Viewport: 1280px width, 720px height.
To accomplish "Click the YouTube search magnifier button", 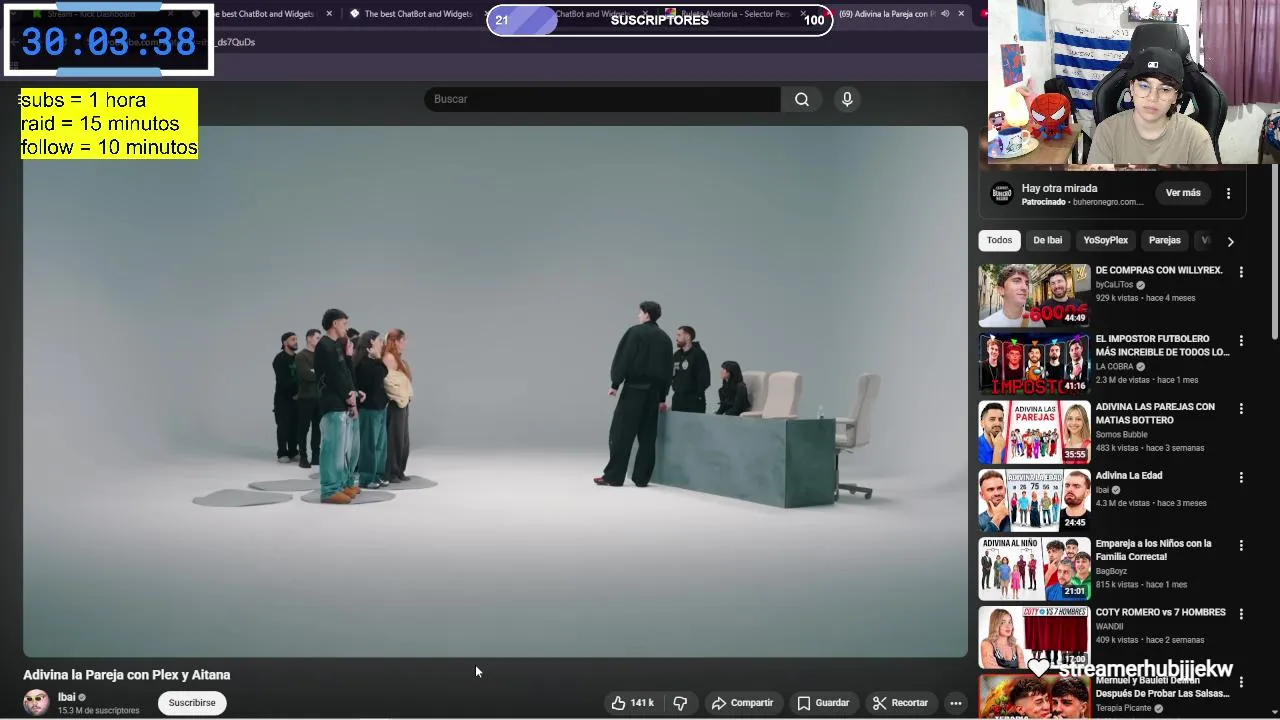I will click(x=802, y=99).
